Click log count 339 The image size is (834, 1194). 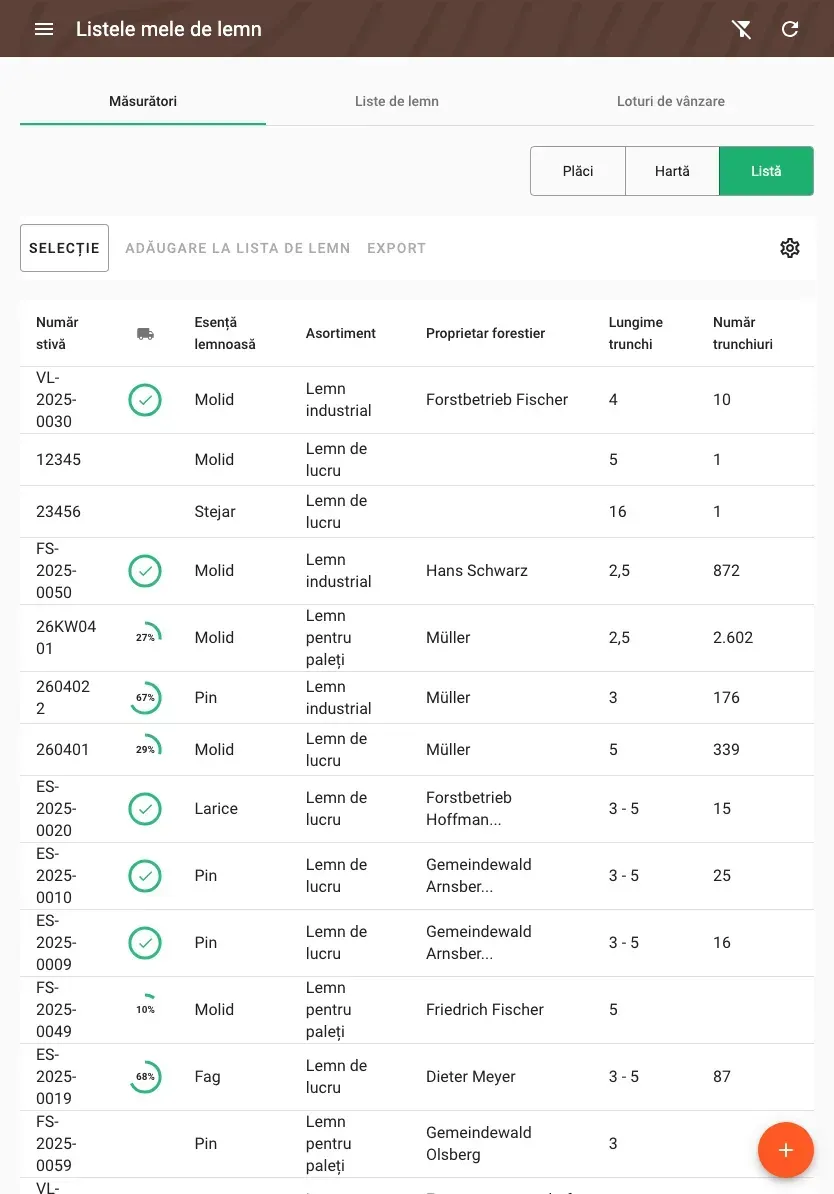tap(726, 749)
